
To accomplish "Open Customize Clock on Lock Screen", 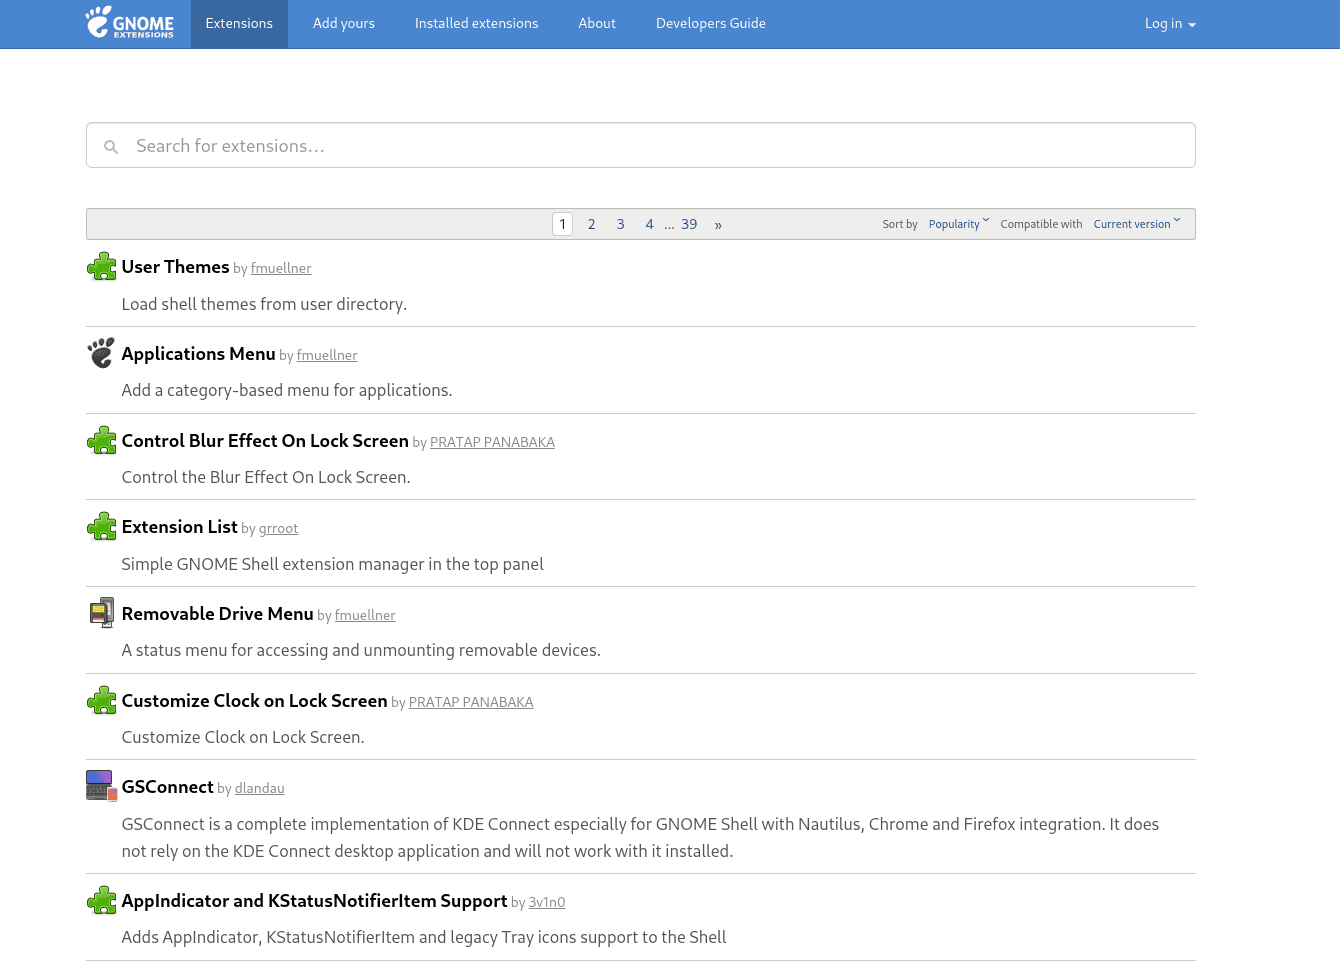I will point(254,701).
